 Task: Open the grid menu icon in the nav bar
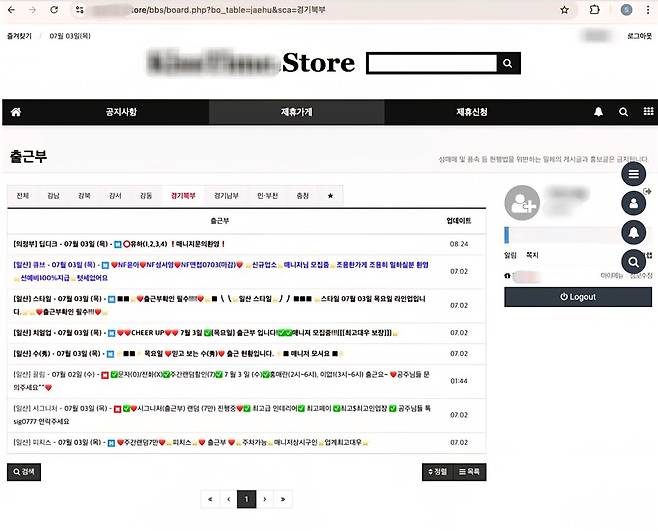coord(648,111)
